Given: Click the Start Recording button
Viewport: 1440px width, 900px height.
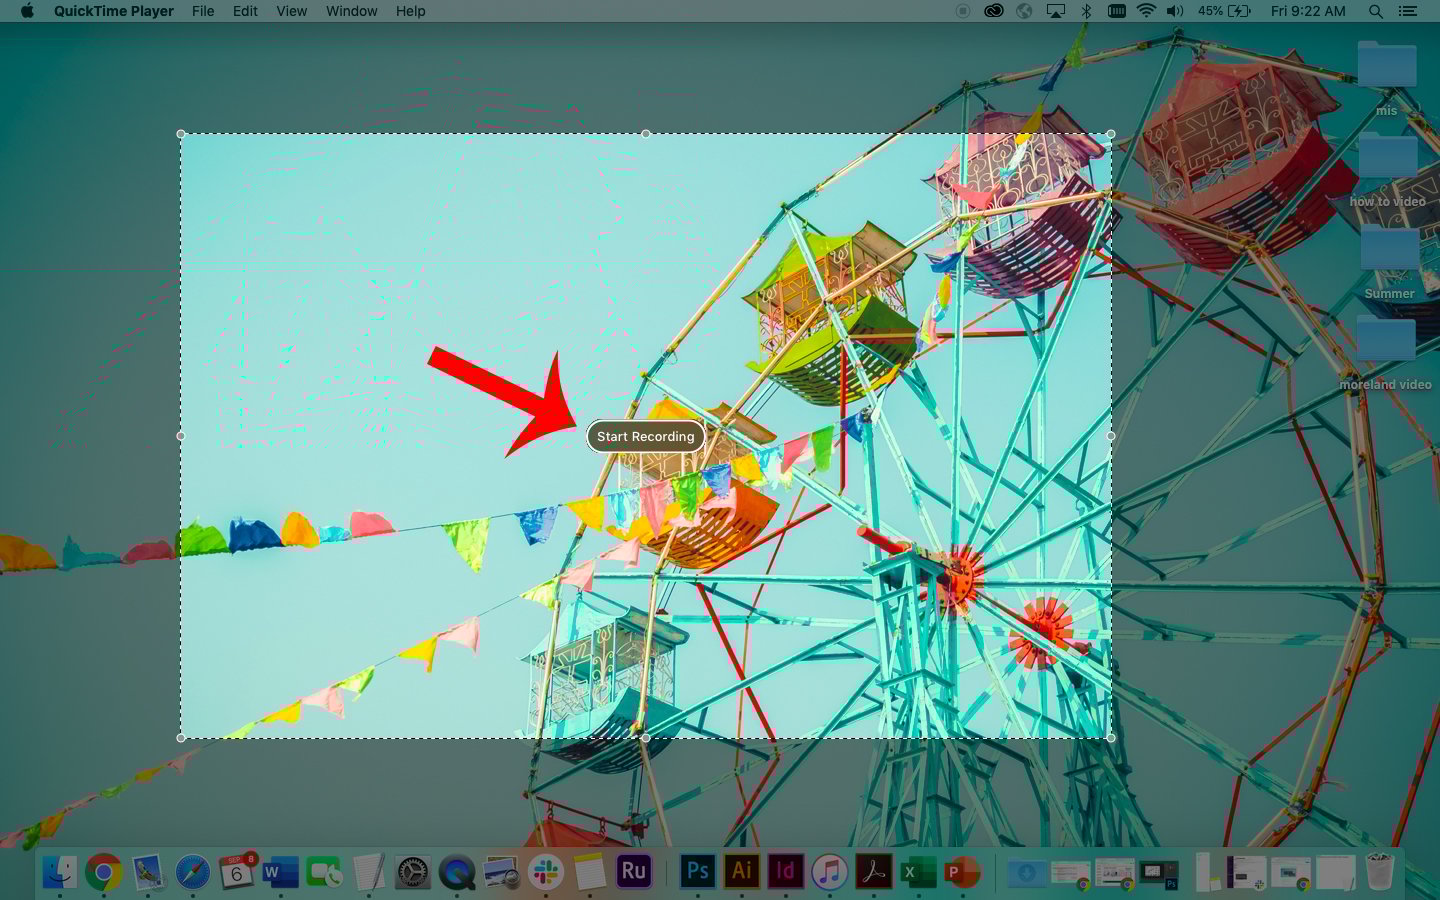Looking at the screenshot, I should pyautogui.click(x=645, y=436).
